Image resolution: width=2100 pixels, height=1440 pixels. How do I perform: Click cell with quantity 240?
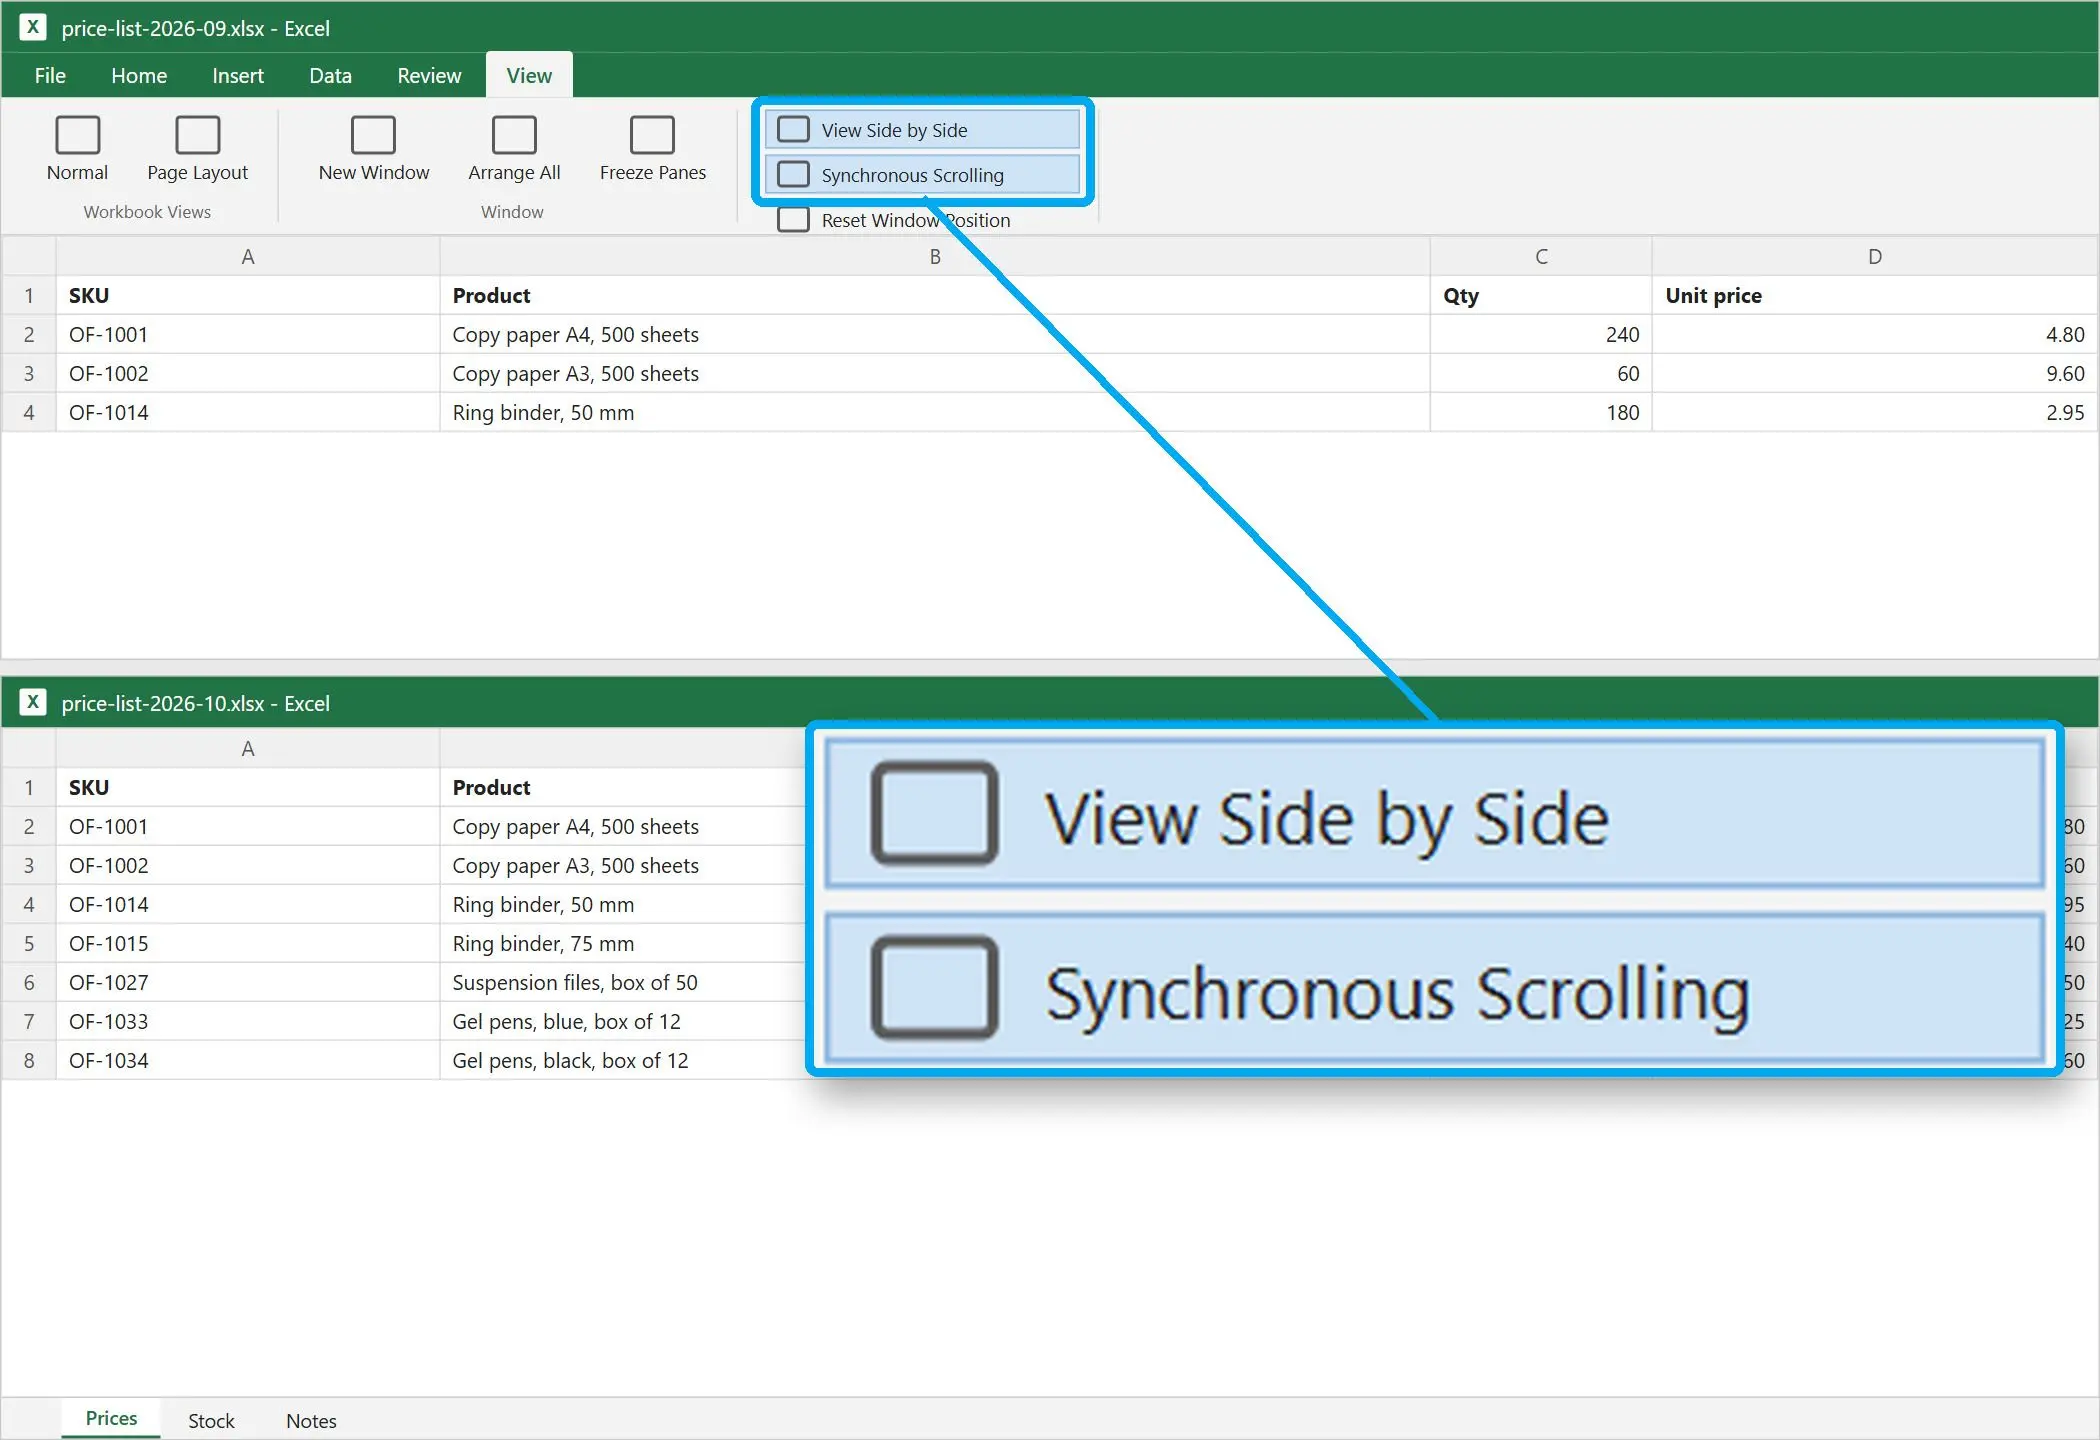pos(1541,335)
